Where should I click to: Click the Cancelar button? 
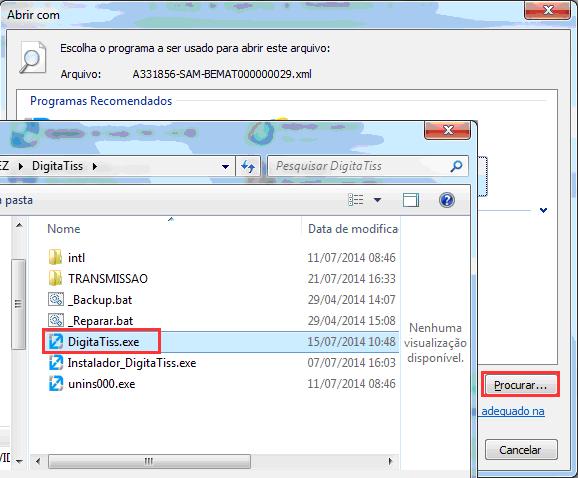(520, 449)
